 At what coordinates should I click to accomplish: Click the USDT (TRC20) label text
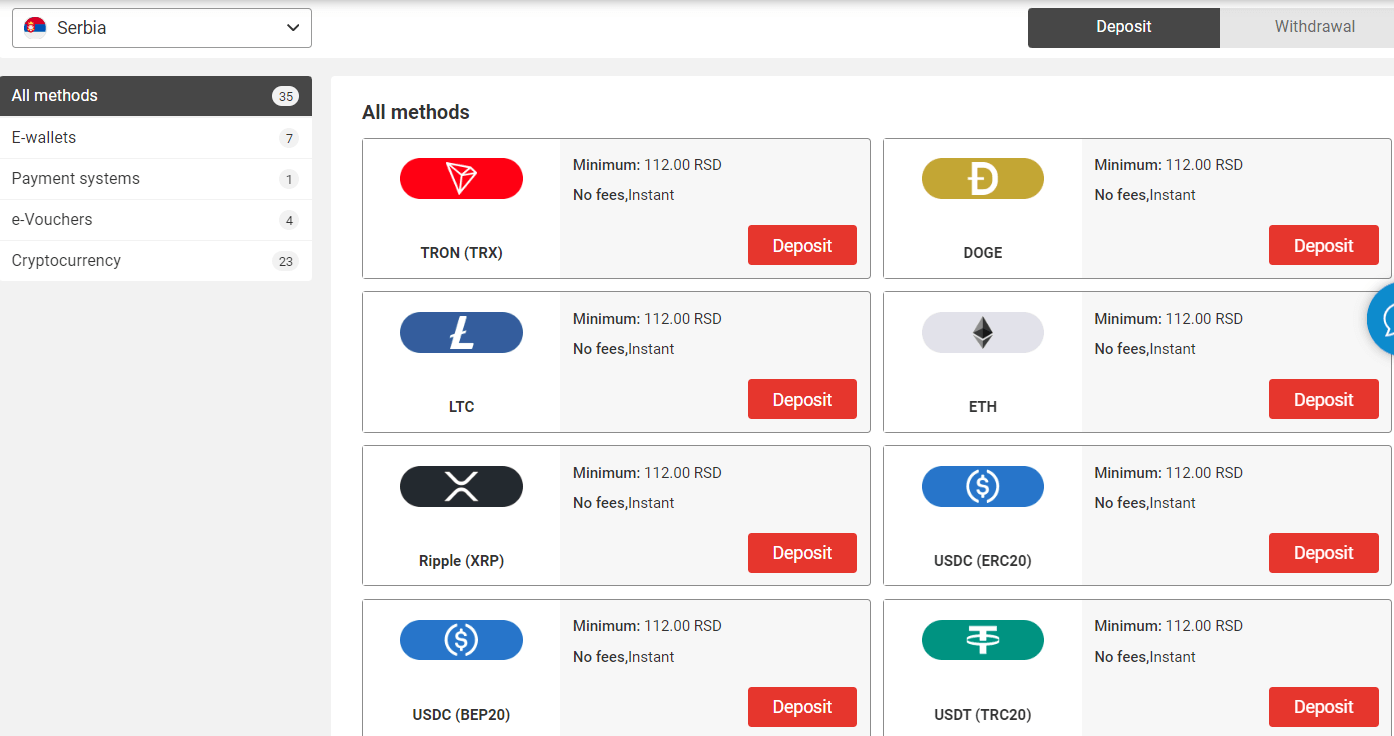(x=982, y=715)
